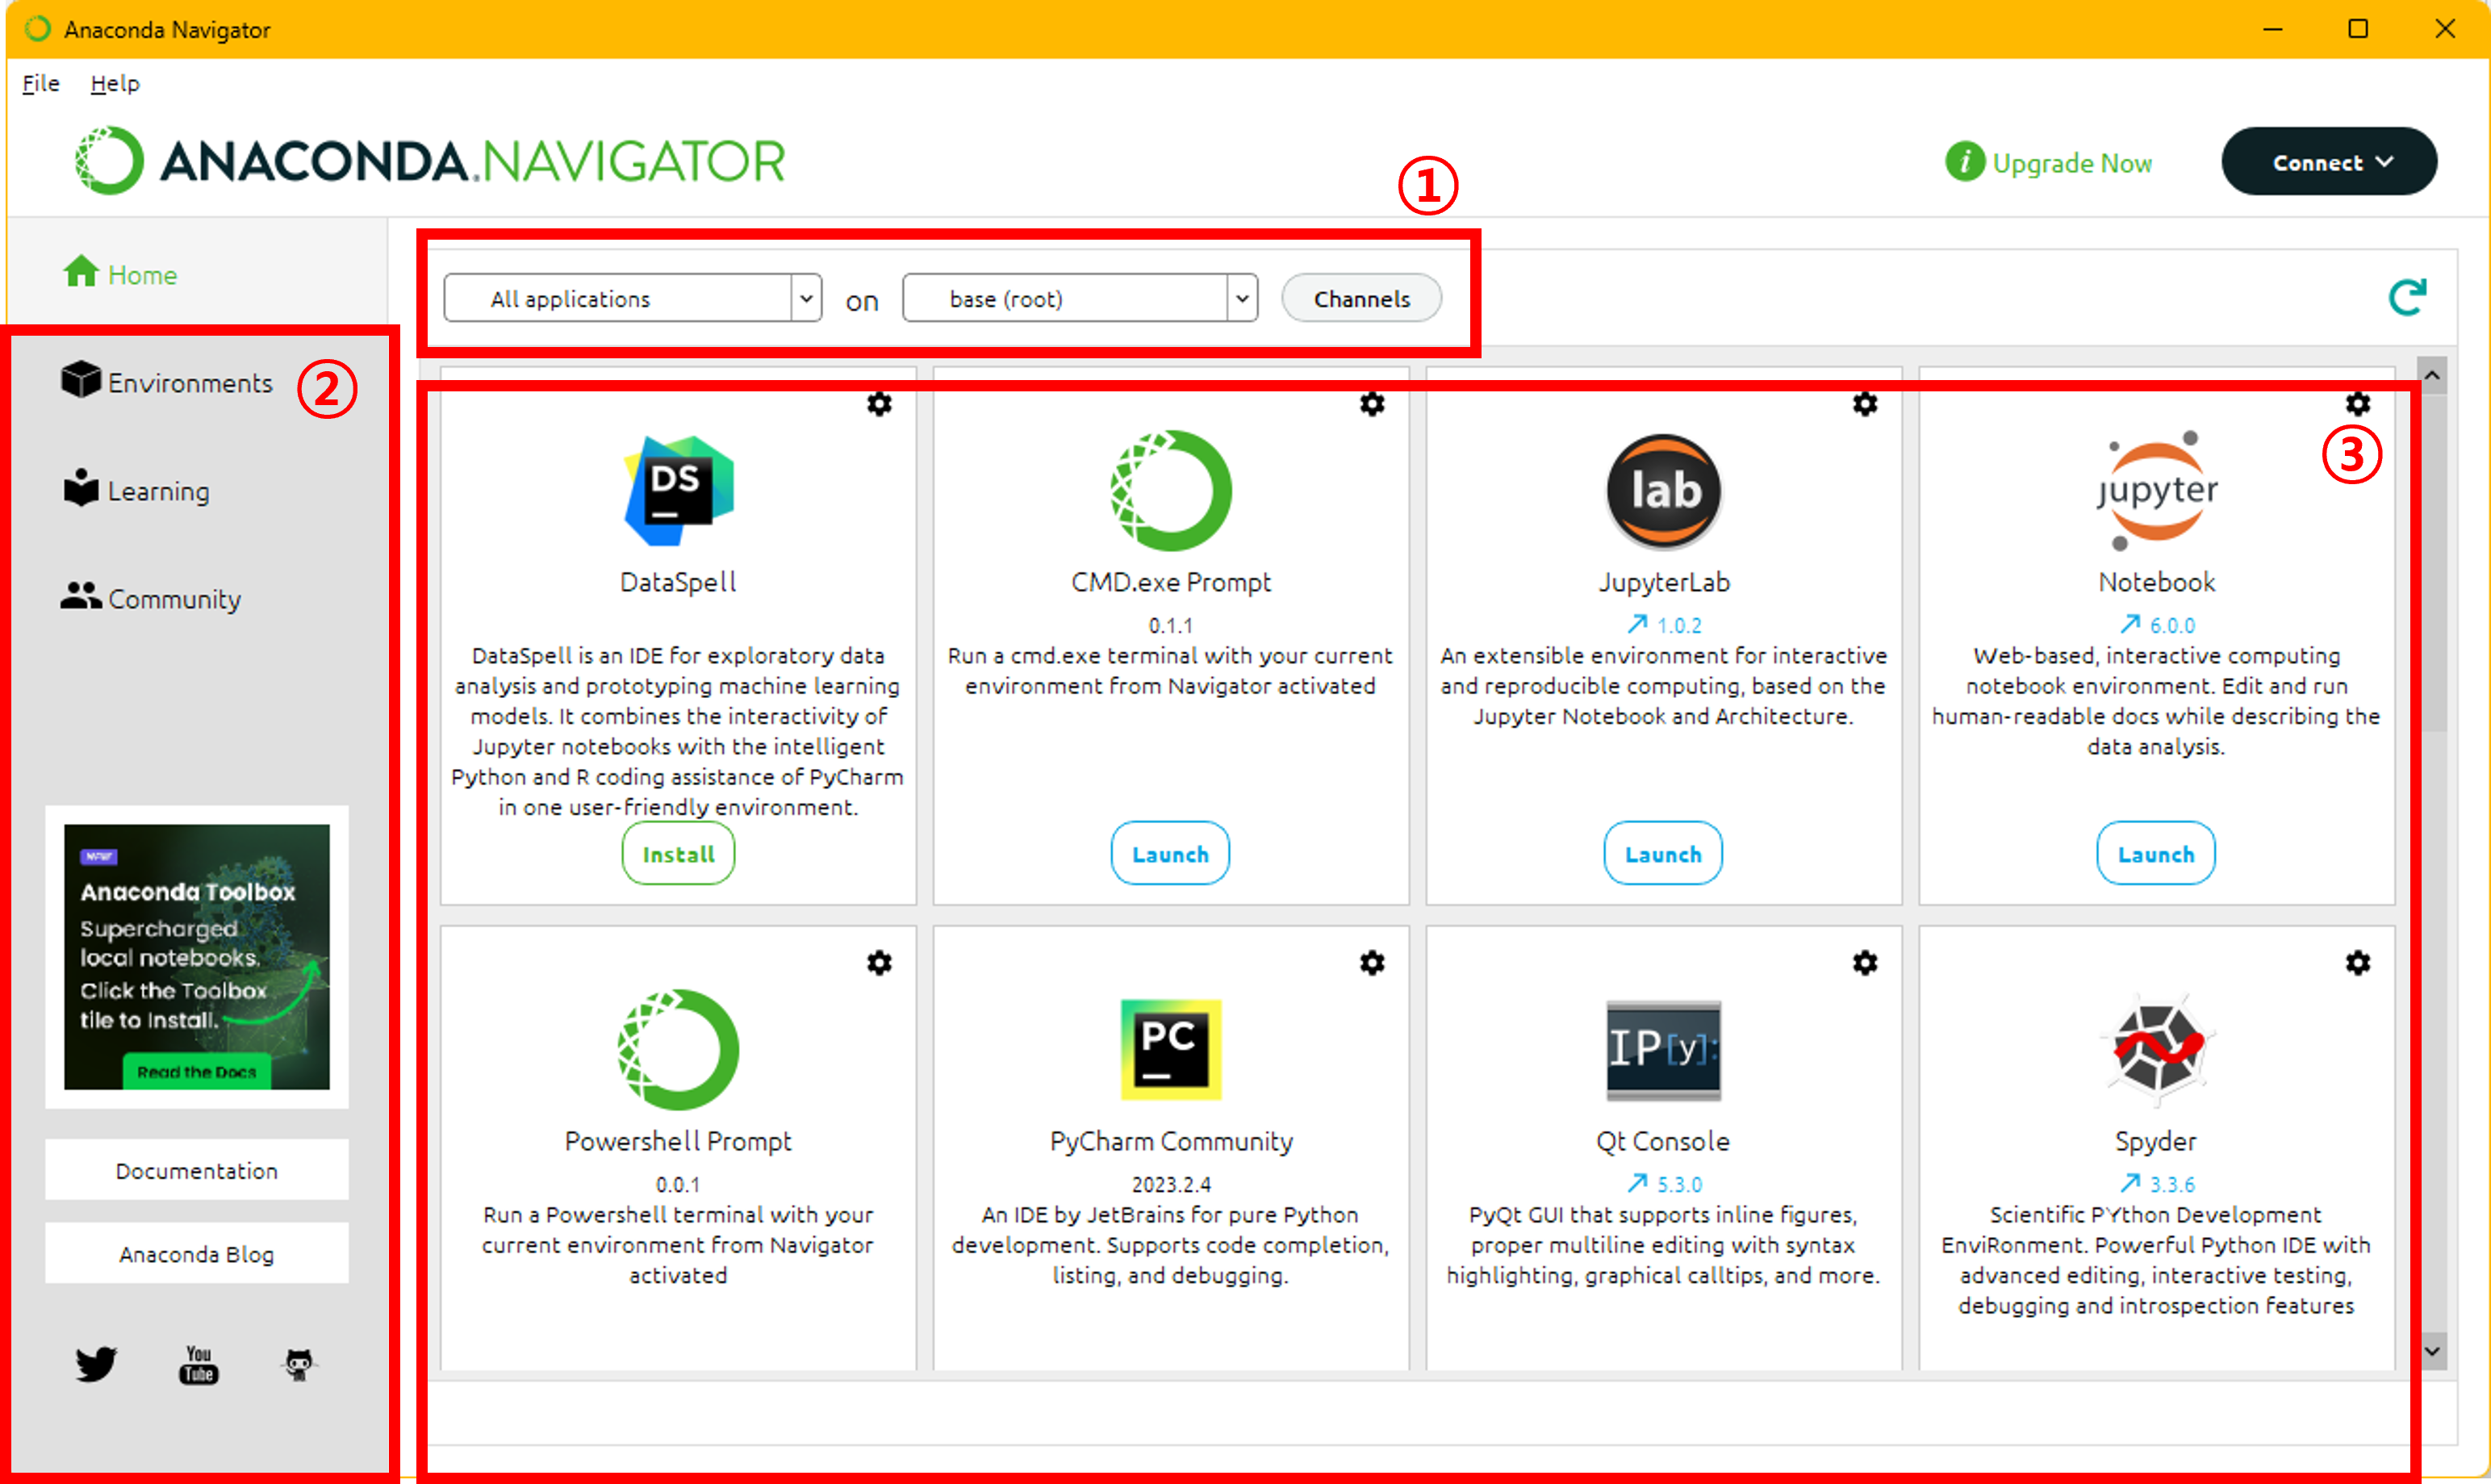Click the CMD.exe Prompt Anaconda ring icon
This screenshot has width=2491, height=1484.
tap(1170, 490)
